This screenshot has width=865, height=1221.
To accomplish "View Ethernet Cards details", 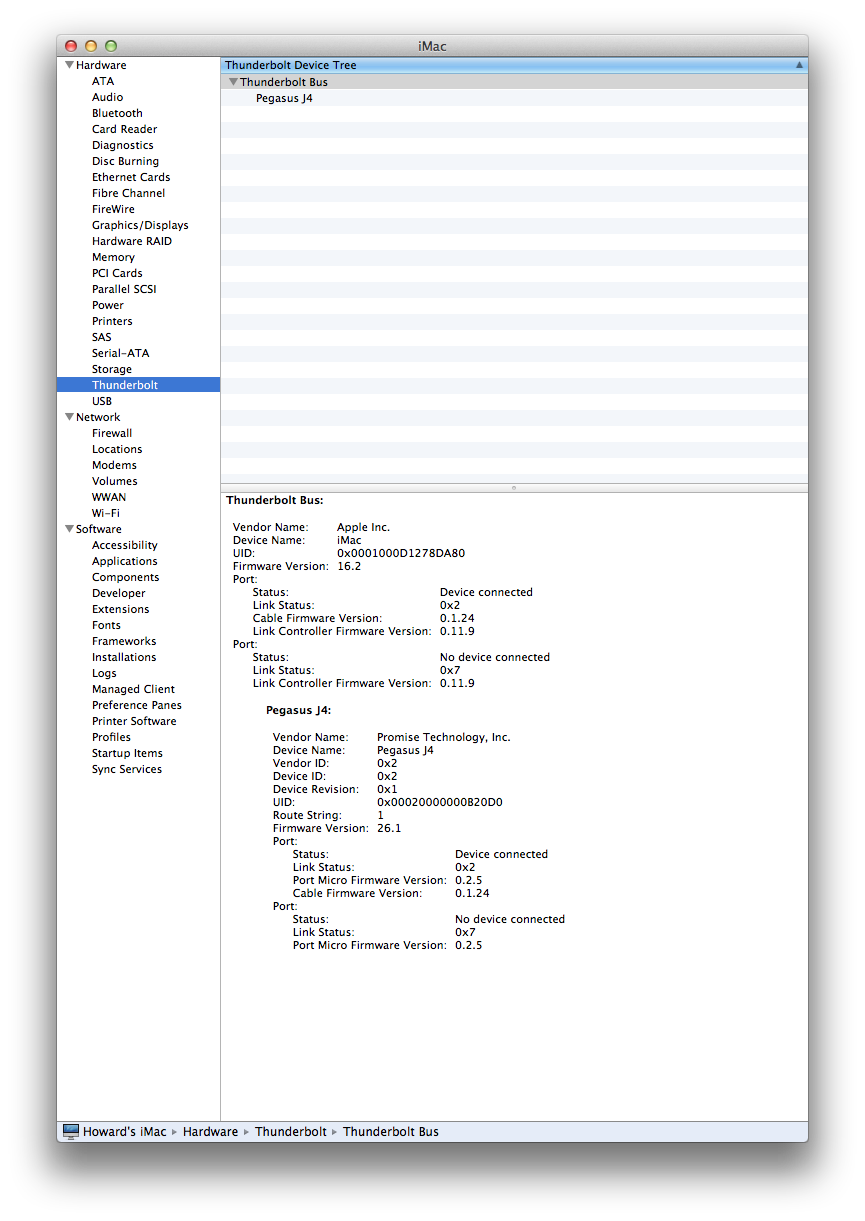I will tap(131, 177).
